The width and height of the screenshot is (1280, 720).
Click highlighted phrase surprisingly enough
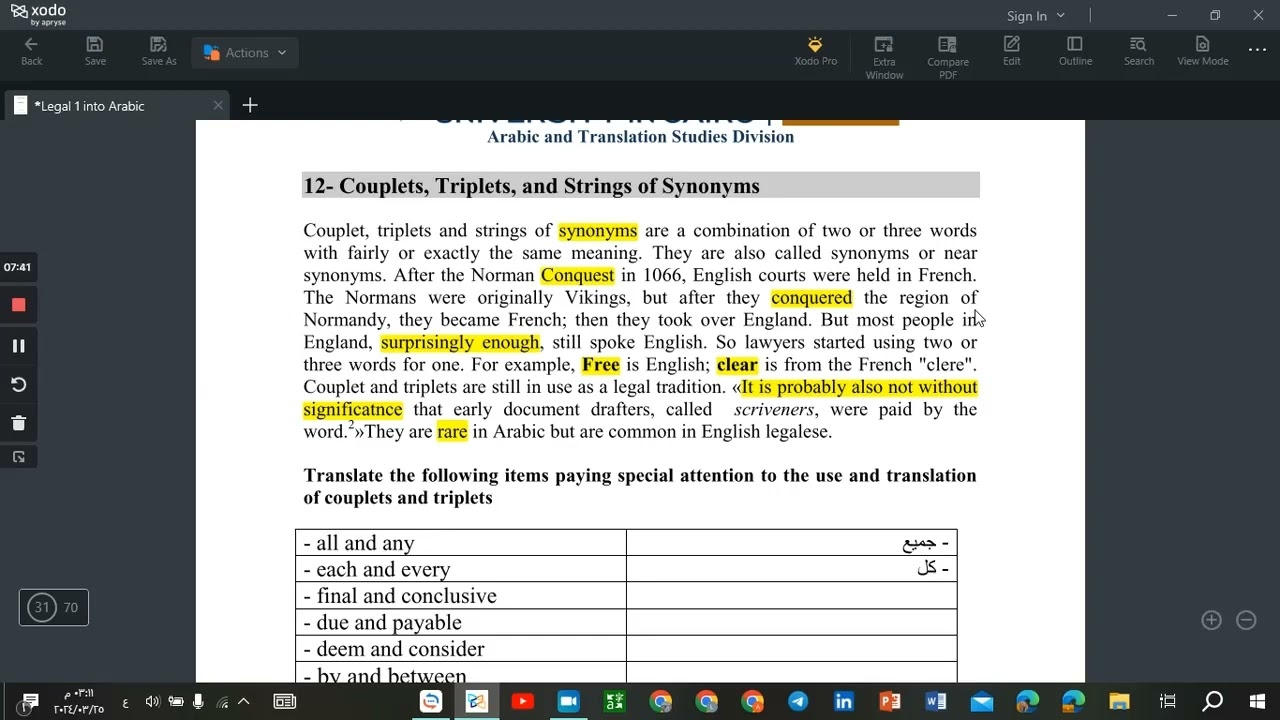point(460,342)
